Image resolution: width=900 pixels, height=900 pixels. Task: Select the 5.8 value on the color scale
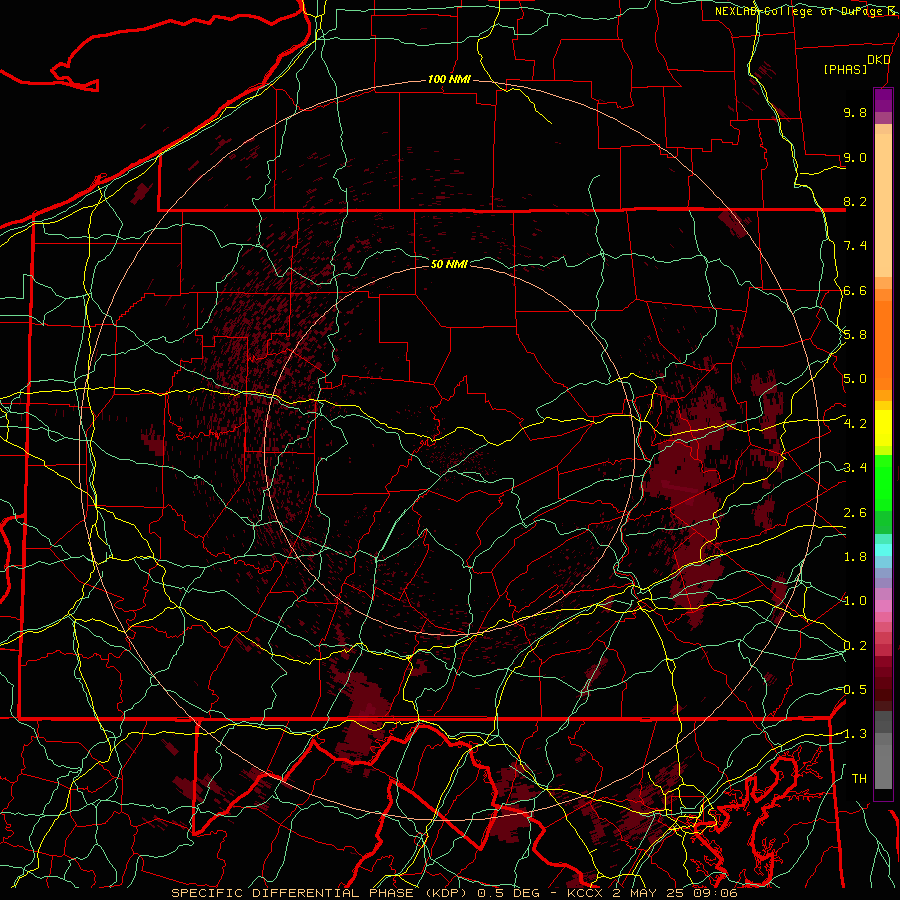click(x=855, y=335)
